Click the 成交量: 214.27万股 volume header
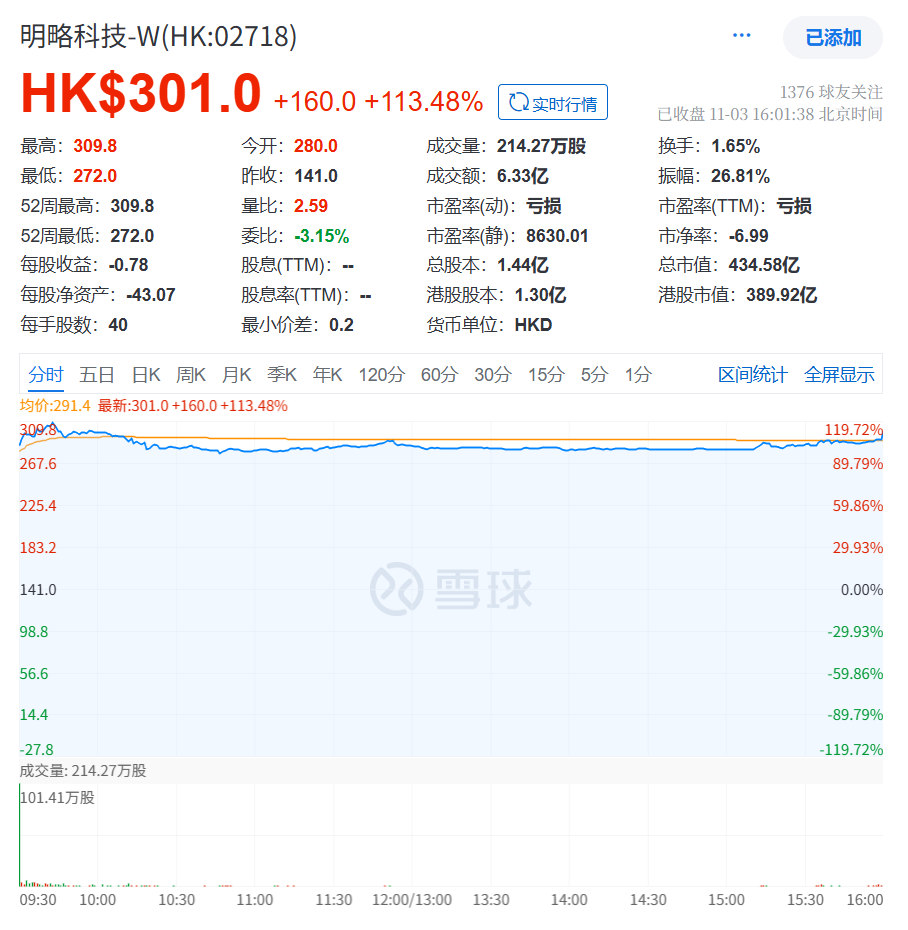The height and width of the screenshot is (930, 908). click(83, 771)
